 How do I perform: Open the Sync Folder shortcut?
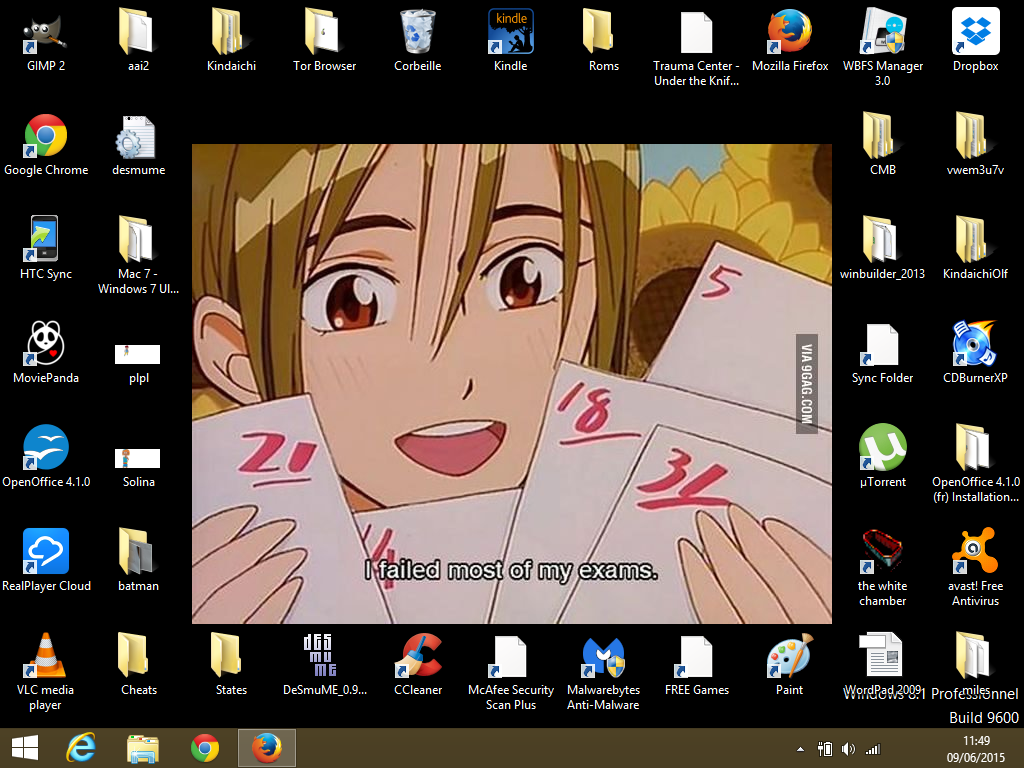click(882, 344)
